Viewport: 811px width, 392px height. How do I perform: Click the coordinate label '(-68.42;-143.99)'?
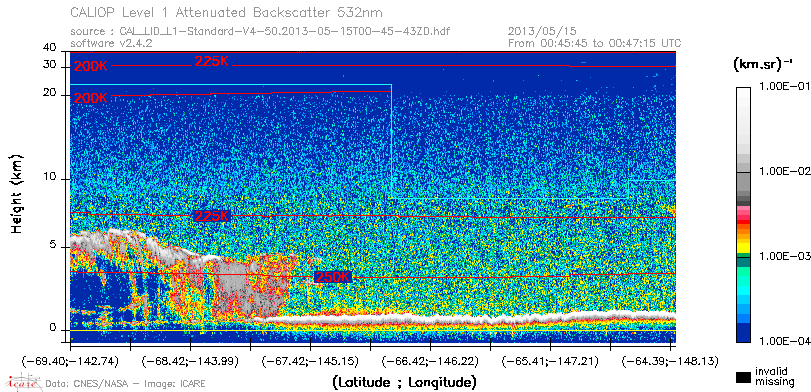tap(190, 360)
